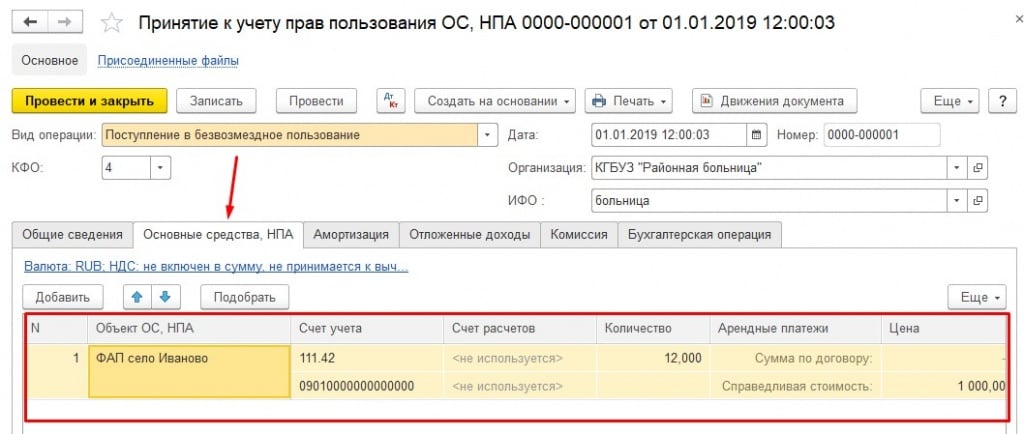Add document to favorites with star icon

[112, 22]
